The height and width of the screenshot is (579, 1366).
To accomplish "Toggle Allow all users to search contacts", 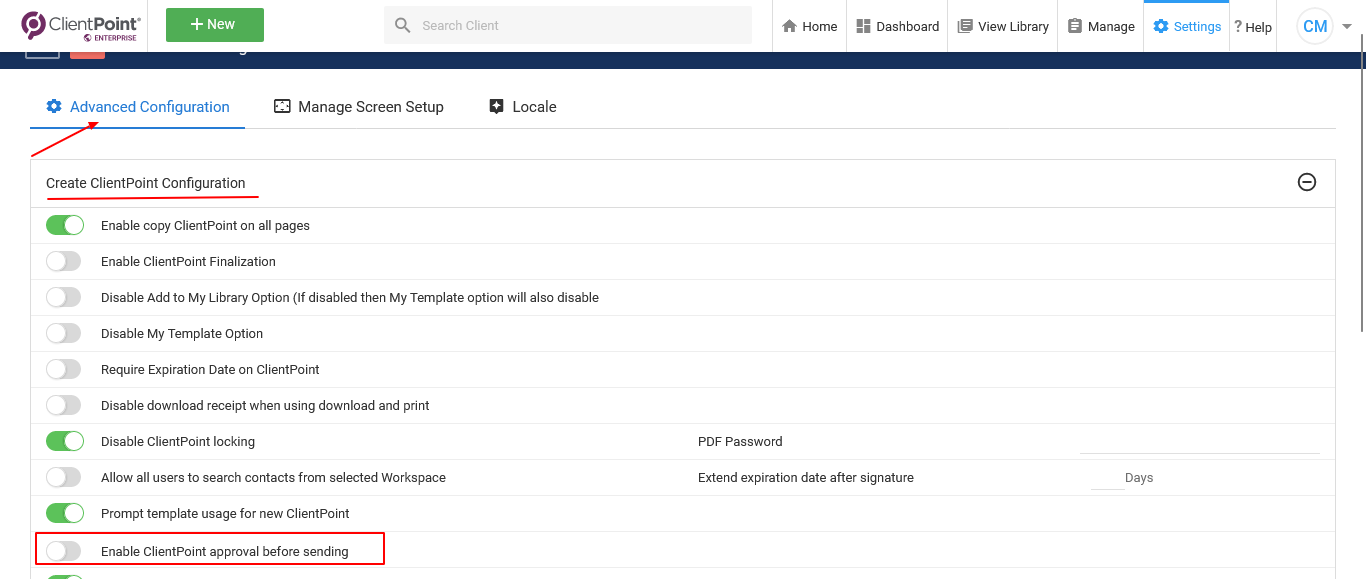I will 63,477.
